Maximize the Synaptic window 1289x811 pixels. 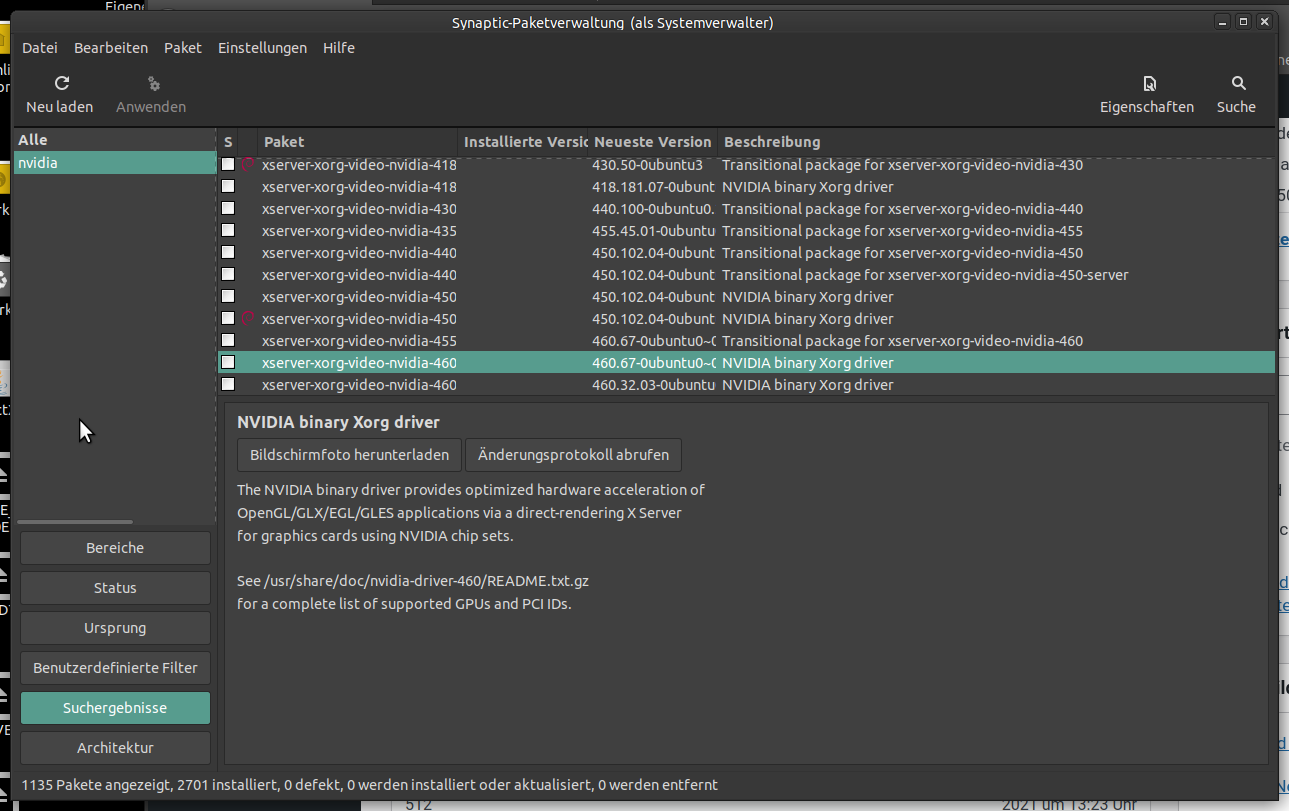click(1243, 22)
